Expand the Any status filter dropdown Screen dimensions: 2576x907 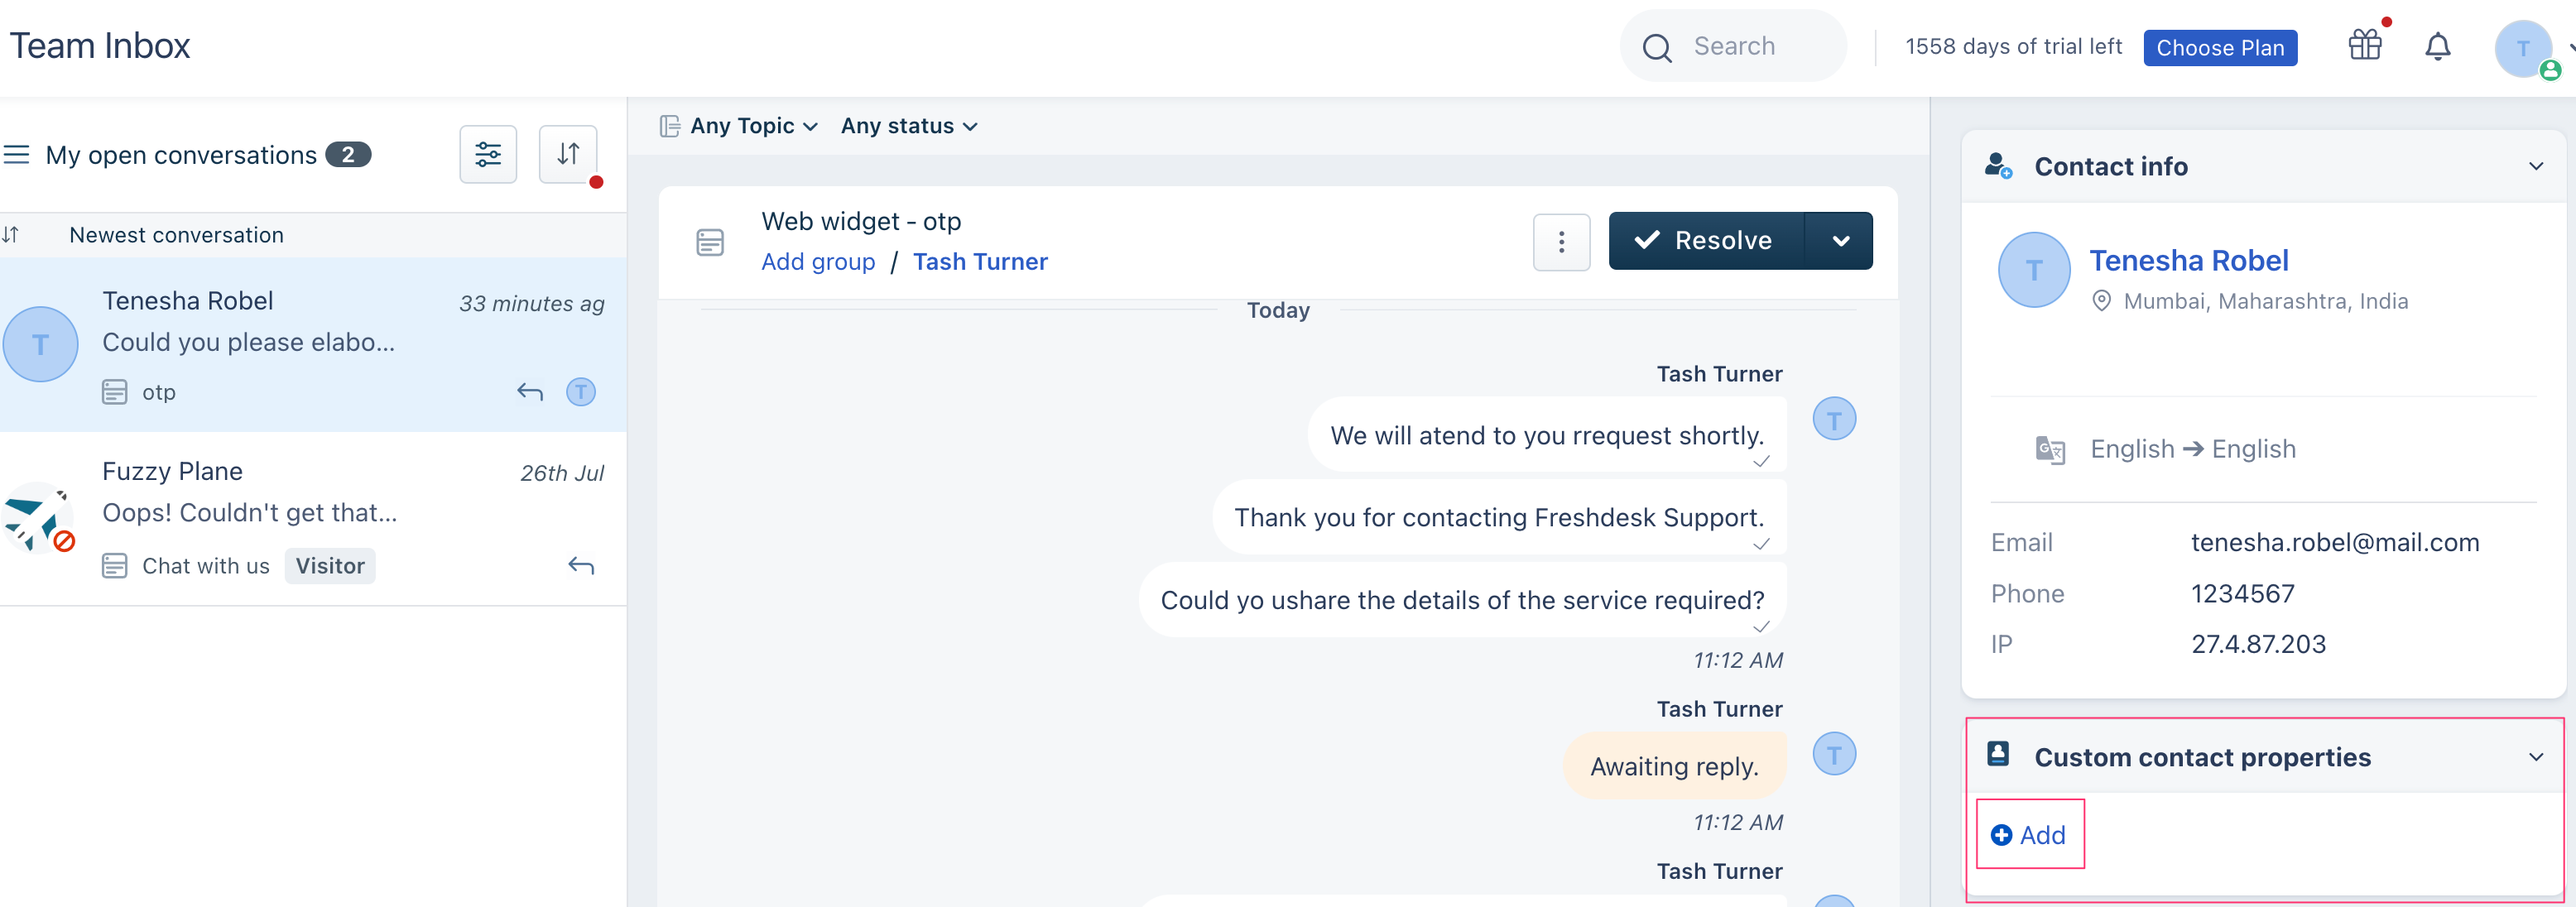pyautogui.click(x=909, y=125)
